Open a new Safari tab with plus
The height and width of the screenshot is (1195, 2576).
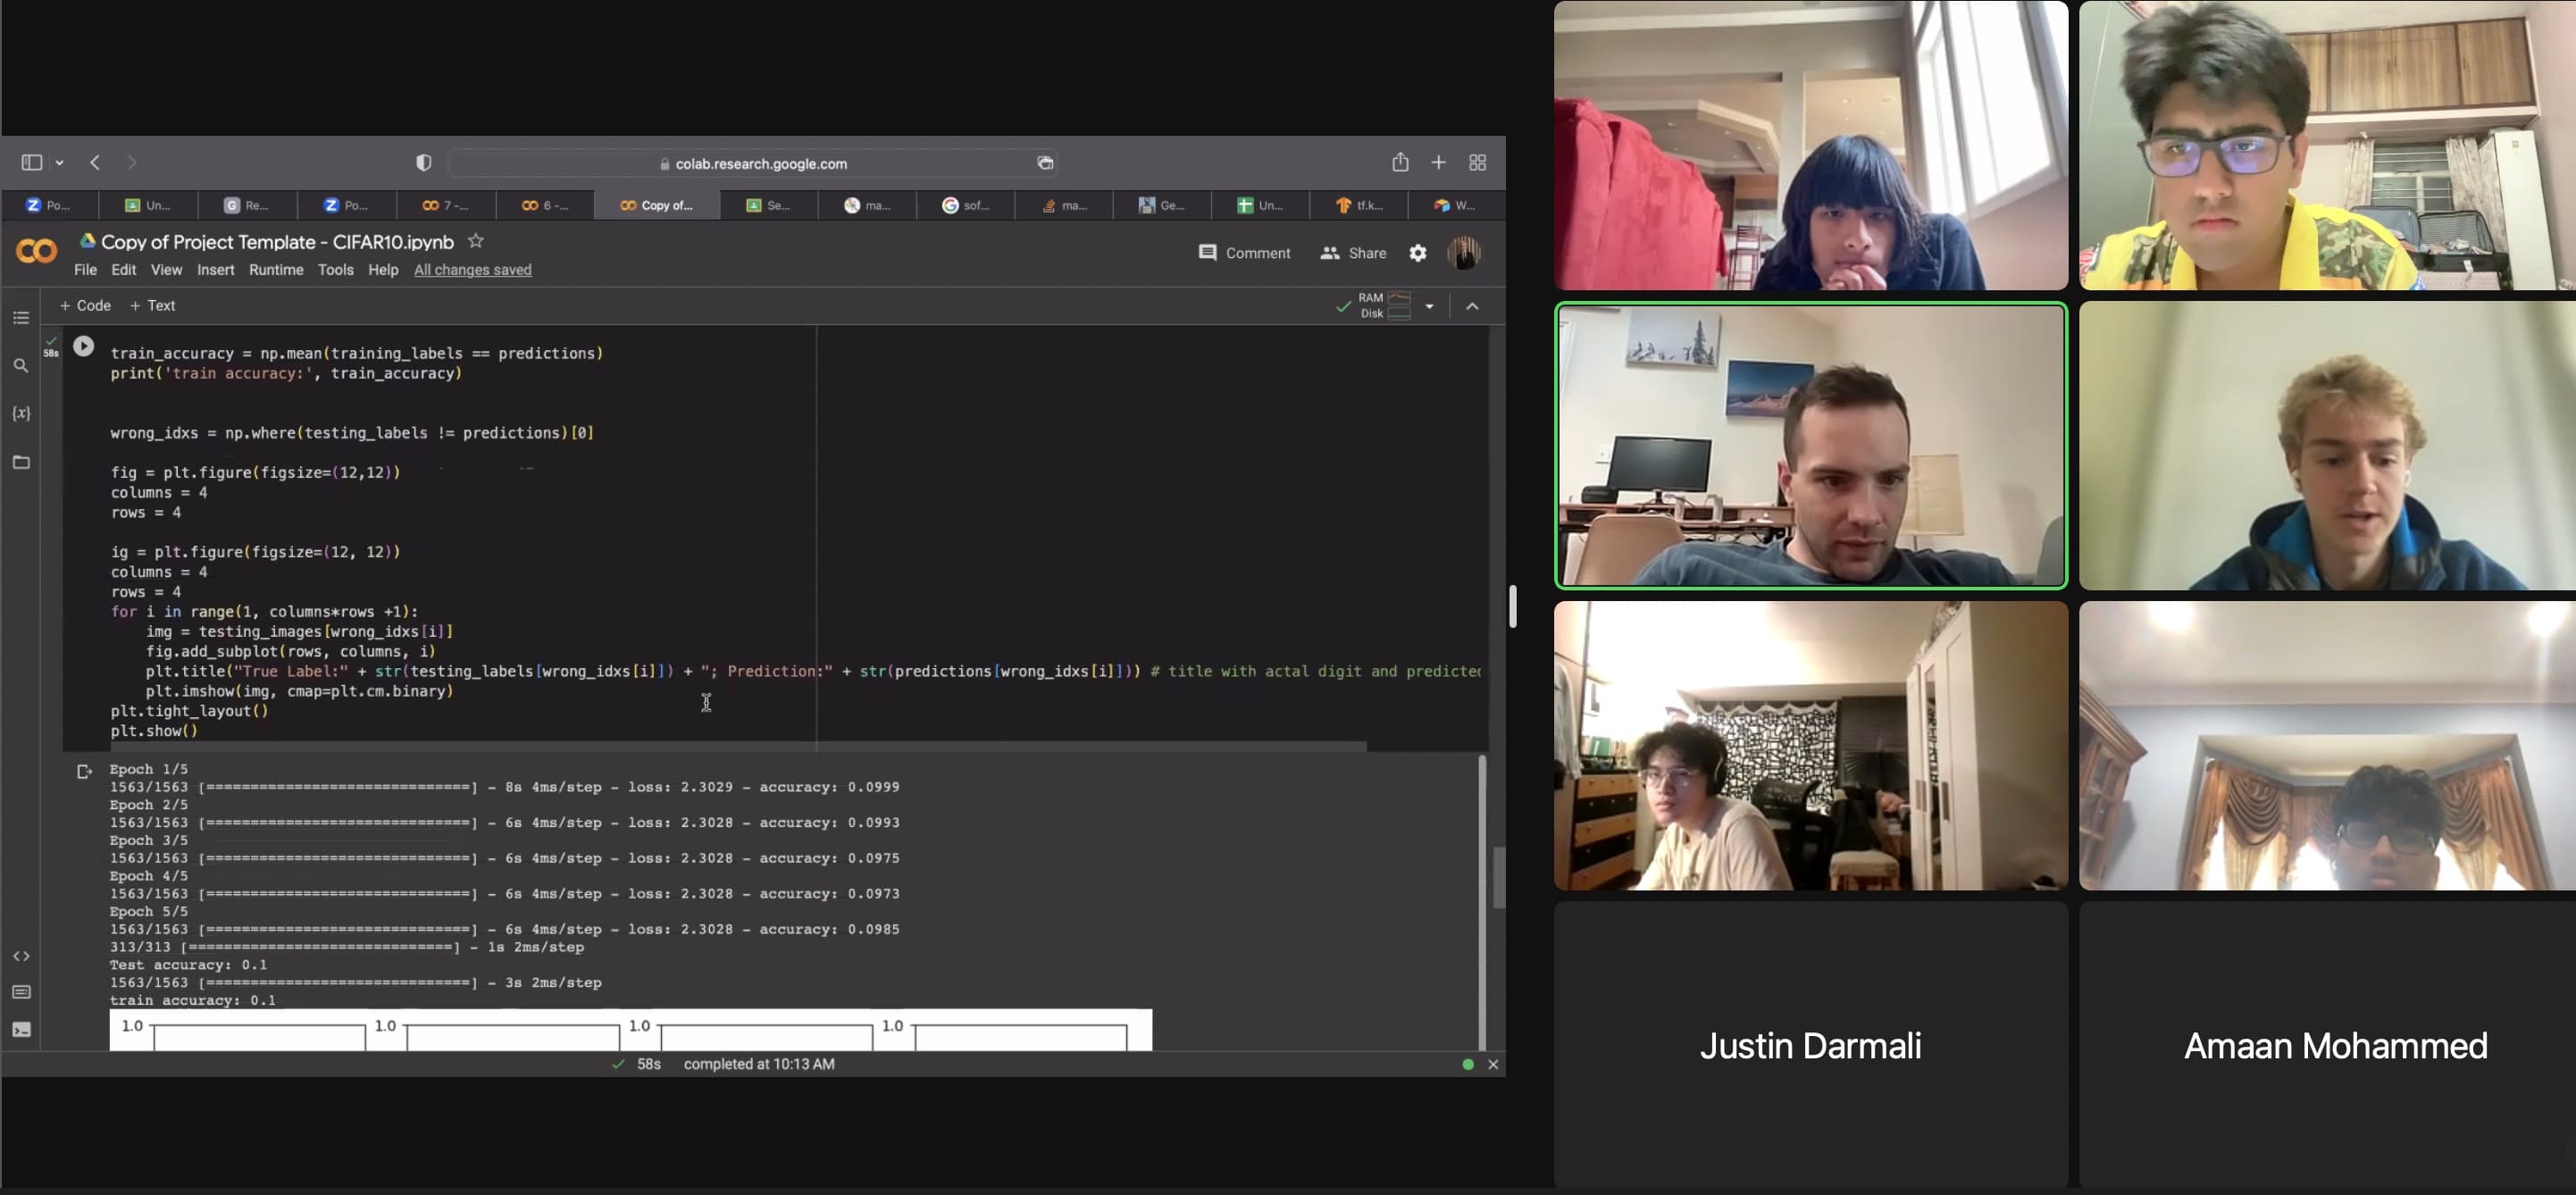(1438, 162)
